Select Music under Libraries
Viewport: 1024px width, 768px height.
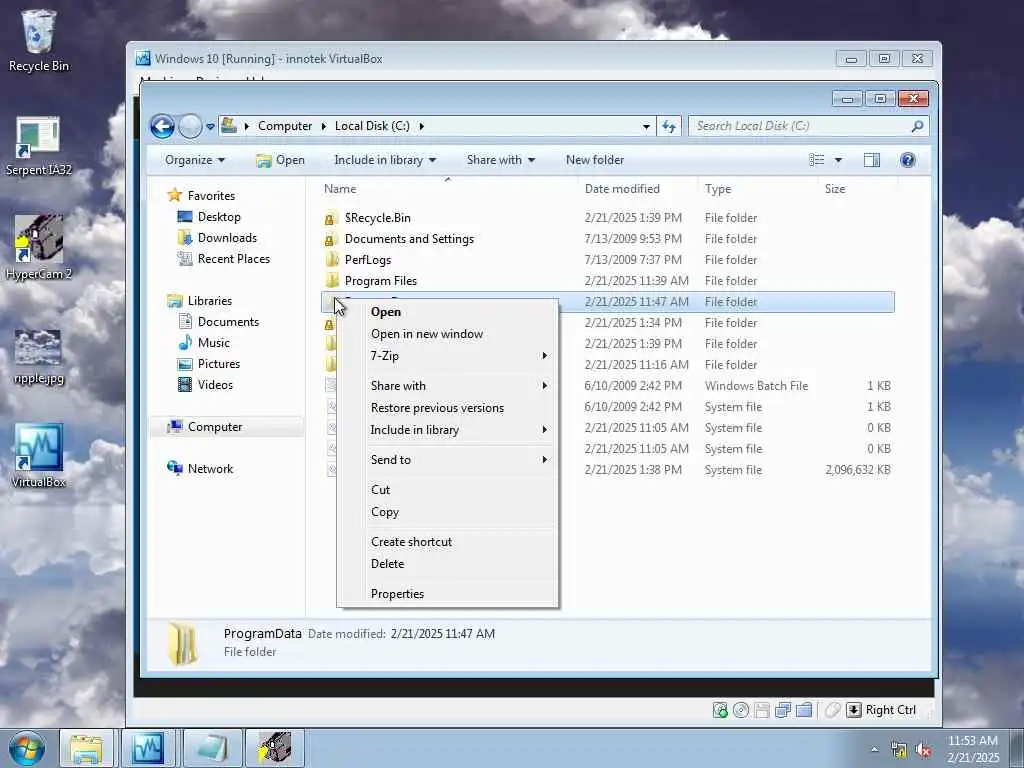click(213, 343)
